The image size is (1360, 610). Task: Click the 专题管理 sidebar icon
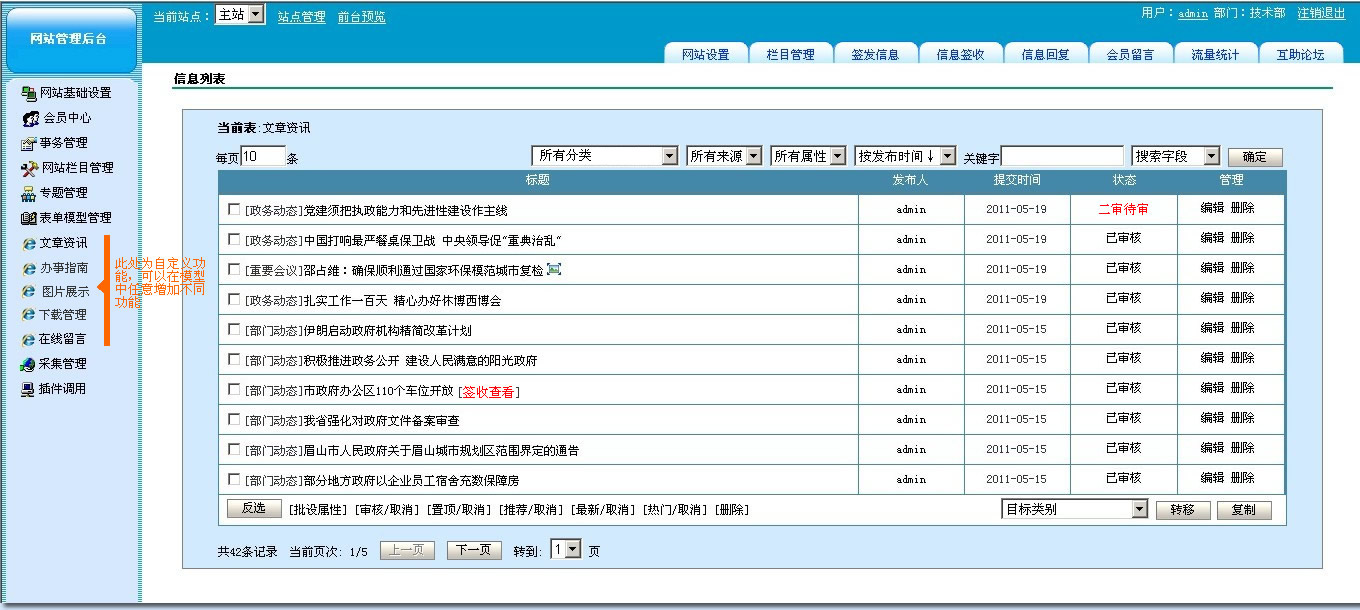coord(28,193)
